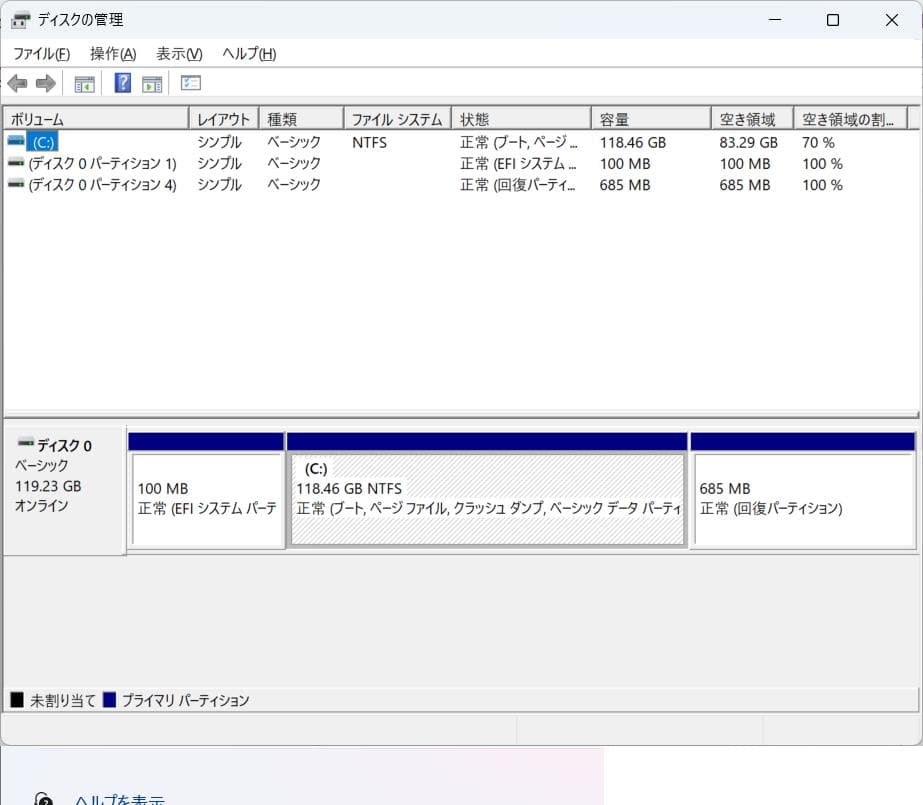Viewport: 923px width, 805px height.
Task: Click the ヘルプを表示 link
Action: (x=120, y=798)
